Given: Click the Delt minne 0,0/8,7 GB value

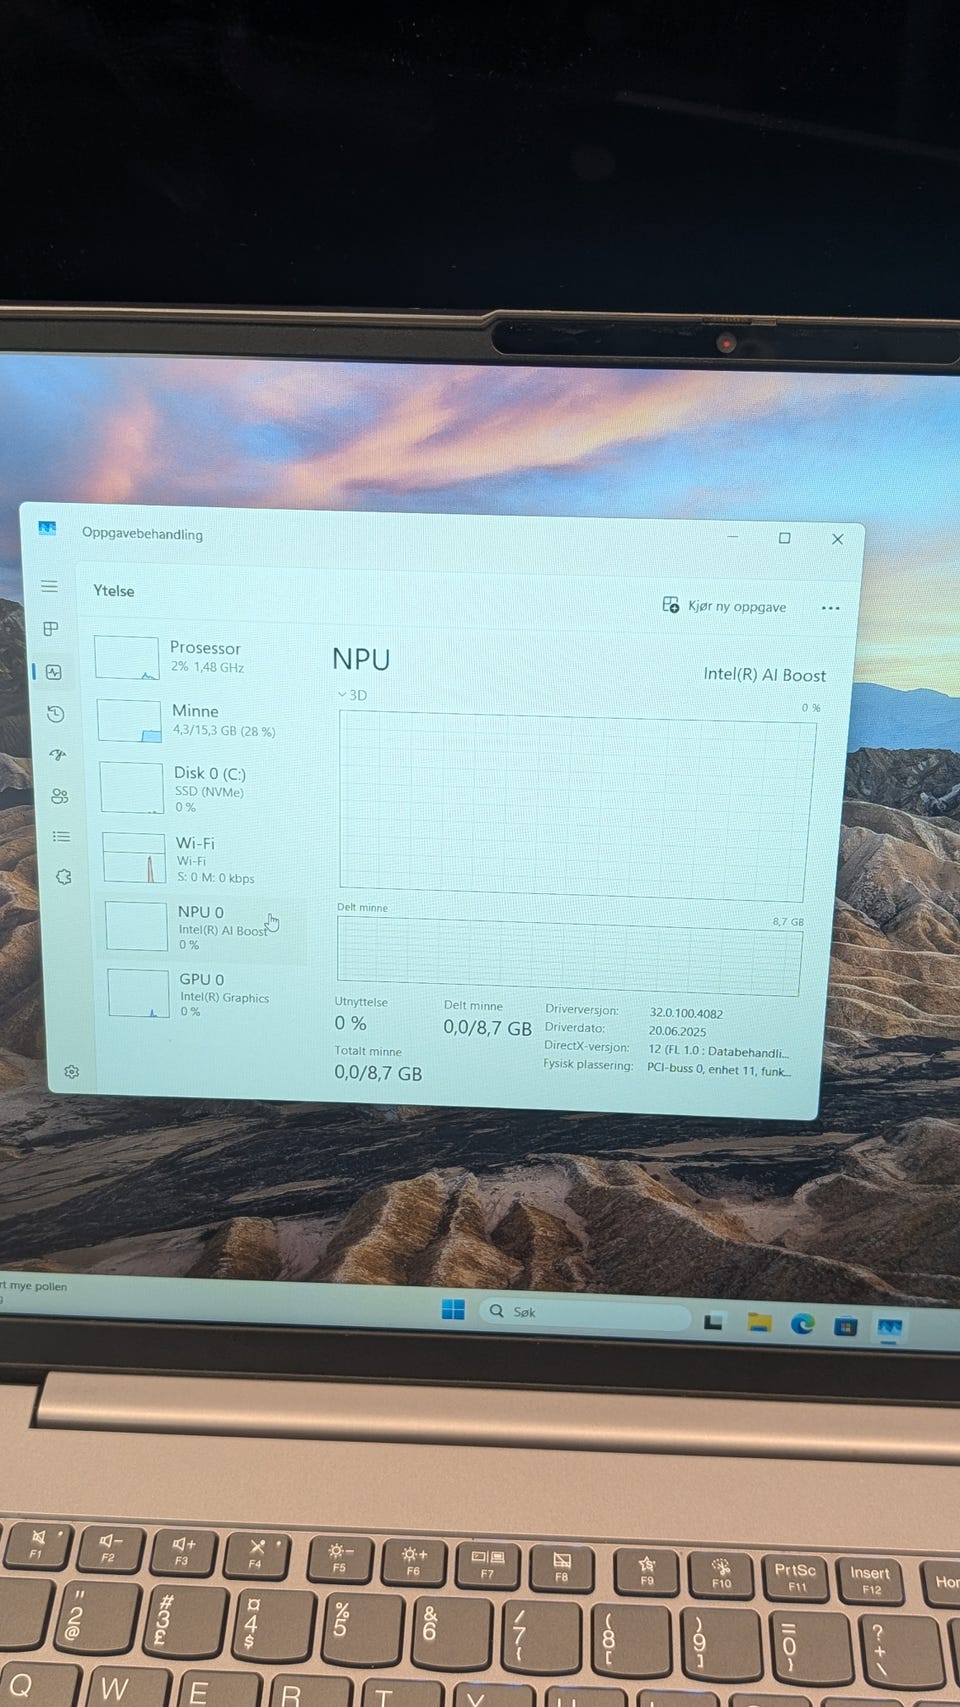Looking at the screenshot, I should (x=487, y=1028).
